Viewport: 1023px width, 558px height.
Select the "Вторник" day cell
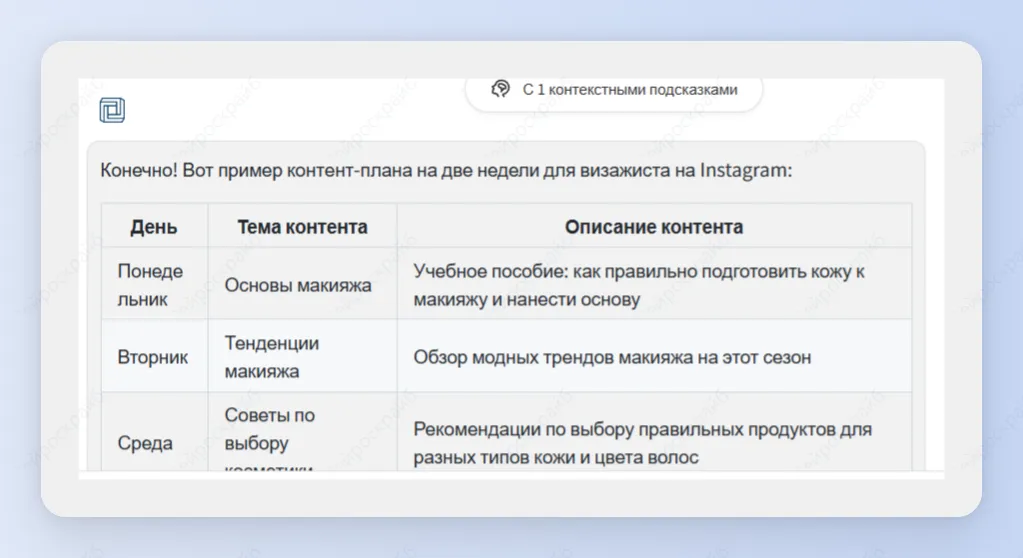(154, 357)
